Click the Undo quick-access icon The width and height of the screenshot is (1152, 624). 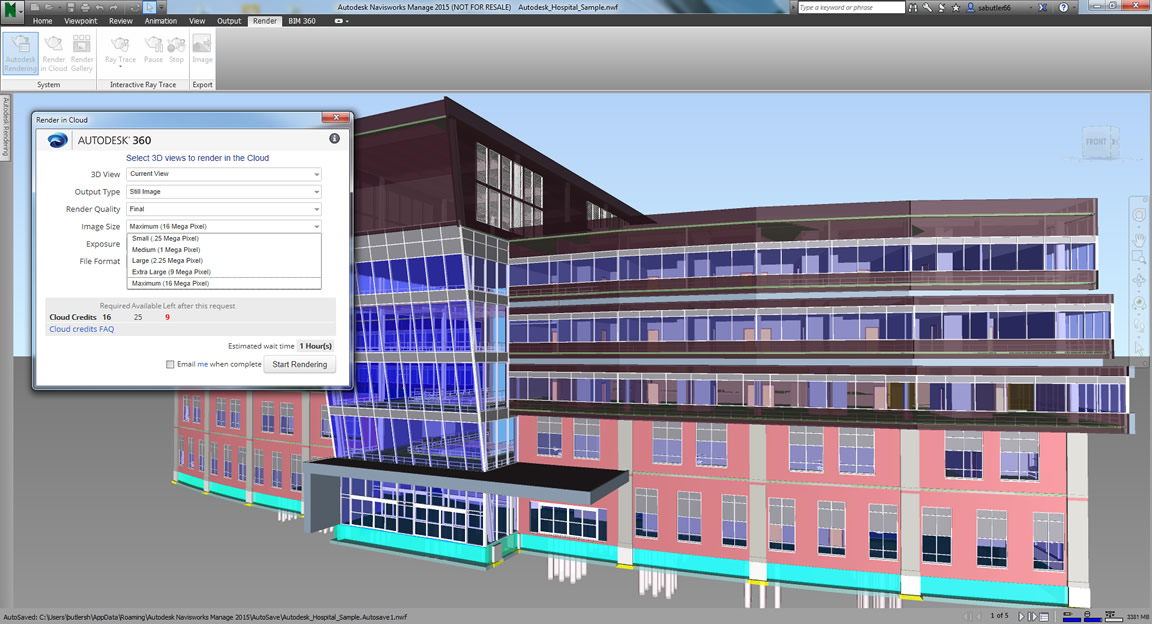click(x=99, y=7)
